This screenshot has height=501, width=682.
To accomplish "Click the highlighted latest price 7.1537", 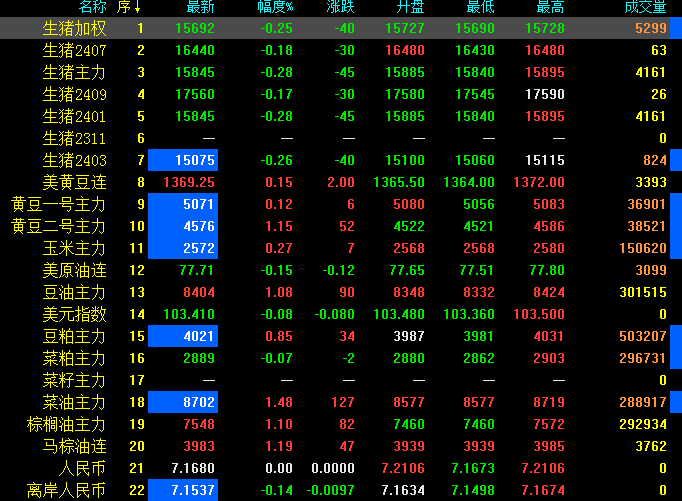I will [x=183, y=490].
